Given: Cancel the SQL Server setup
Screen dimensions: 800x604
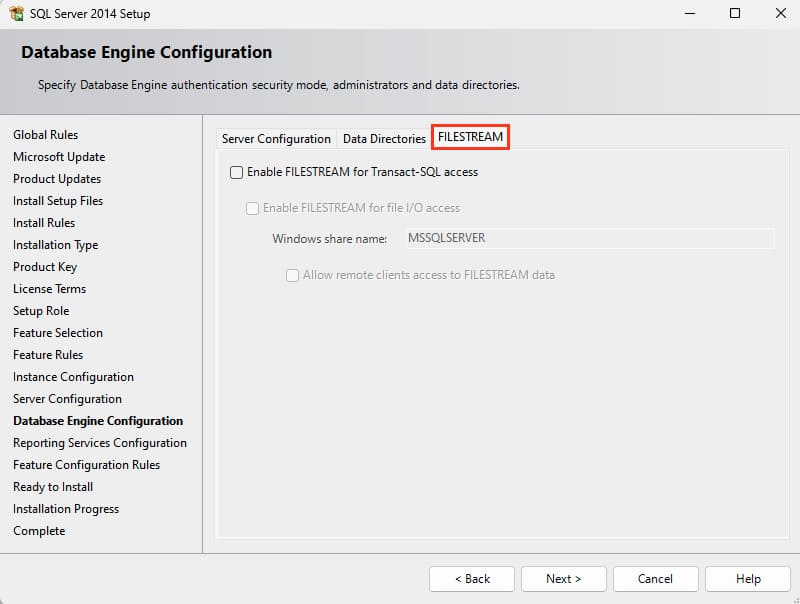Looking at the screenshot, I should (x=655, y=579).
